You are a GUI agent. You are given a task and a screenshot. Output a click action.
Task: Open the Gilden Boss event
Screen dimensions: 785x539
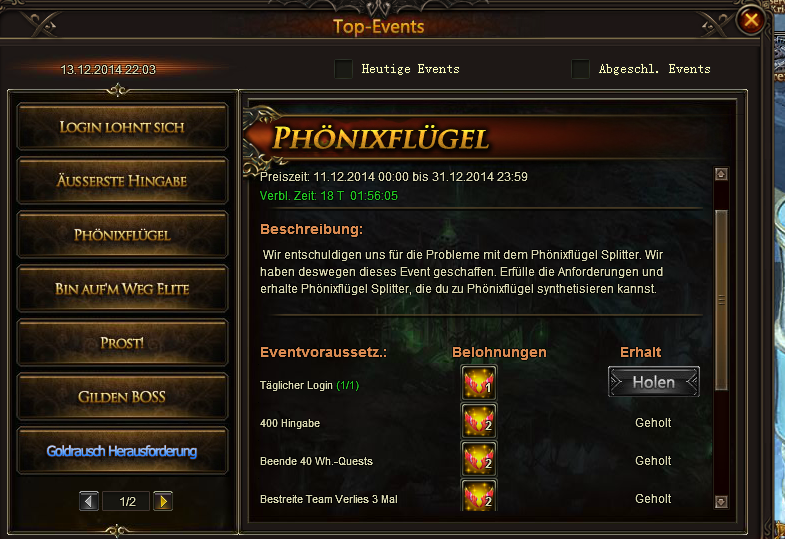pos(122,397)
